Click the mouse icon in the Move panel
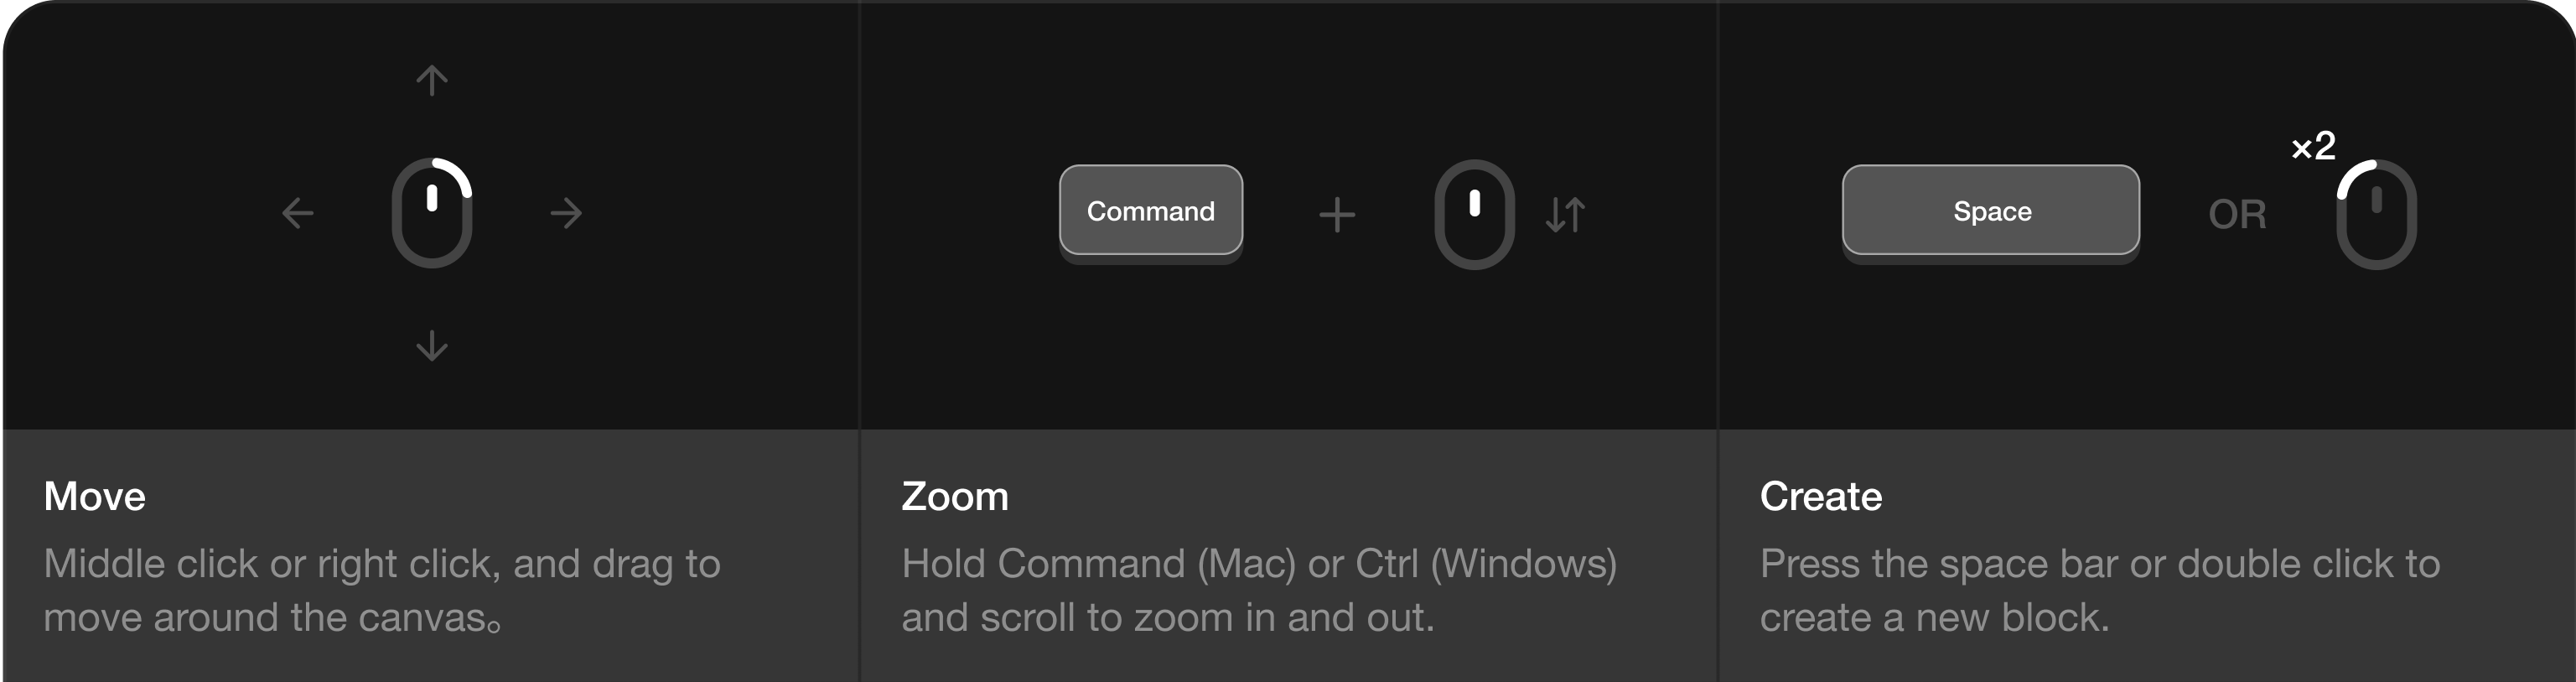Viewport: 2576px width, 682px height. 432,213
